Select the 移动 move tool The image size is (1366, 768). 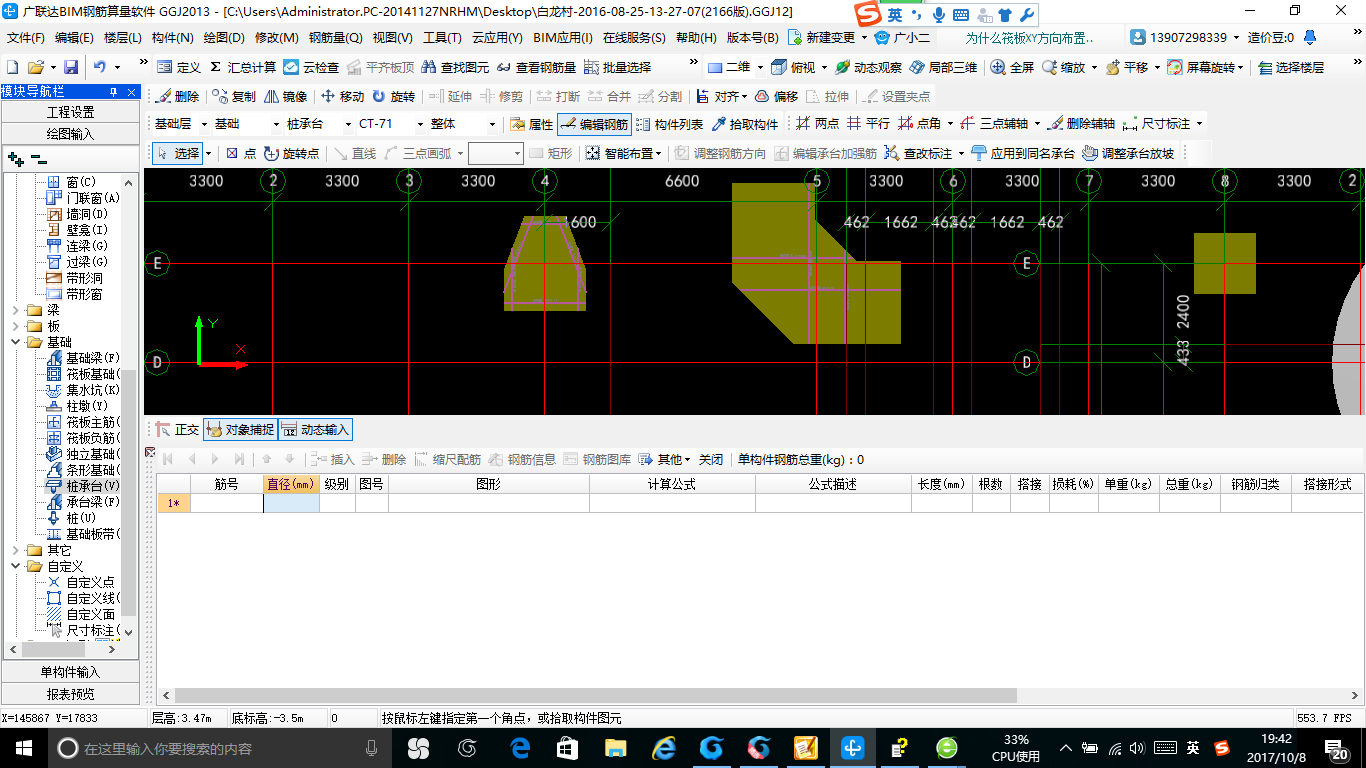(x=343, y=96)
